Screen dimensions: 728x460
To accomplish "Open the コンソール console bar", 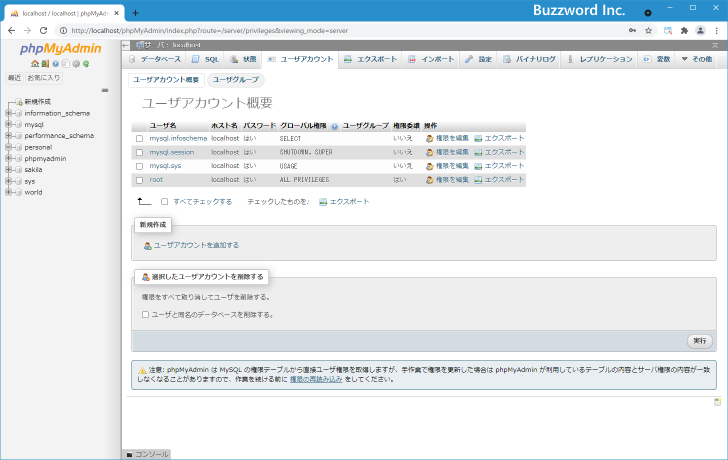I will click(147, 454).
